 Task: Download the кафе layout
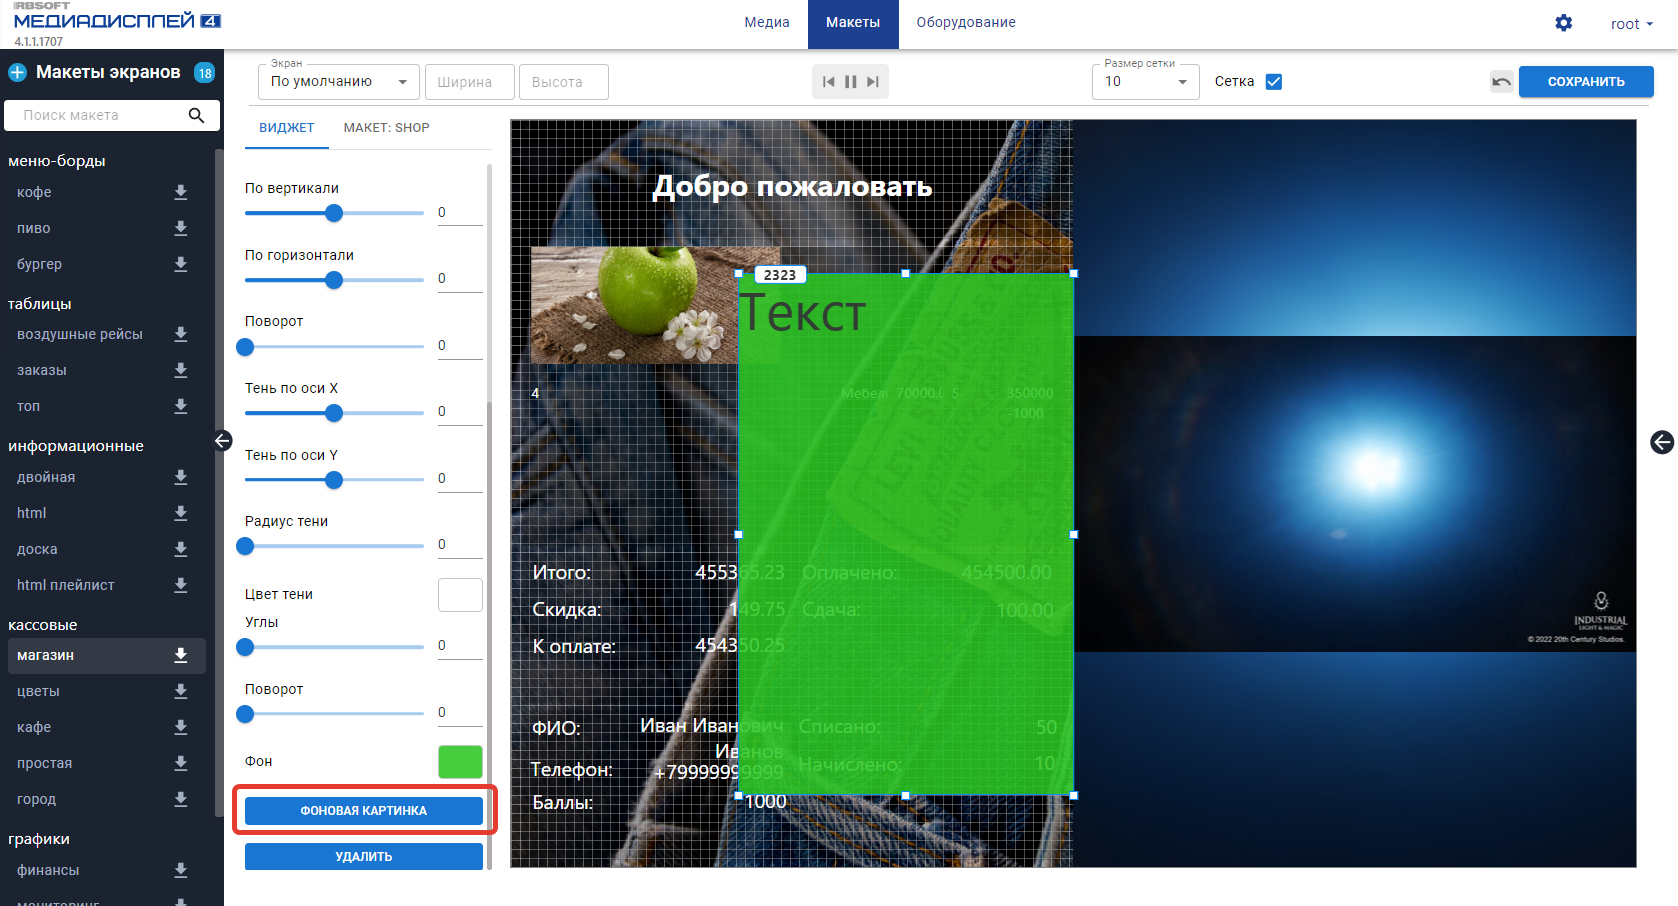tap(181, 727)
